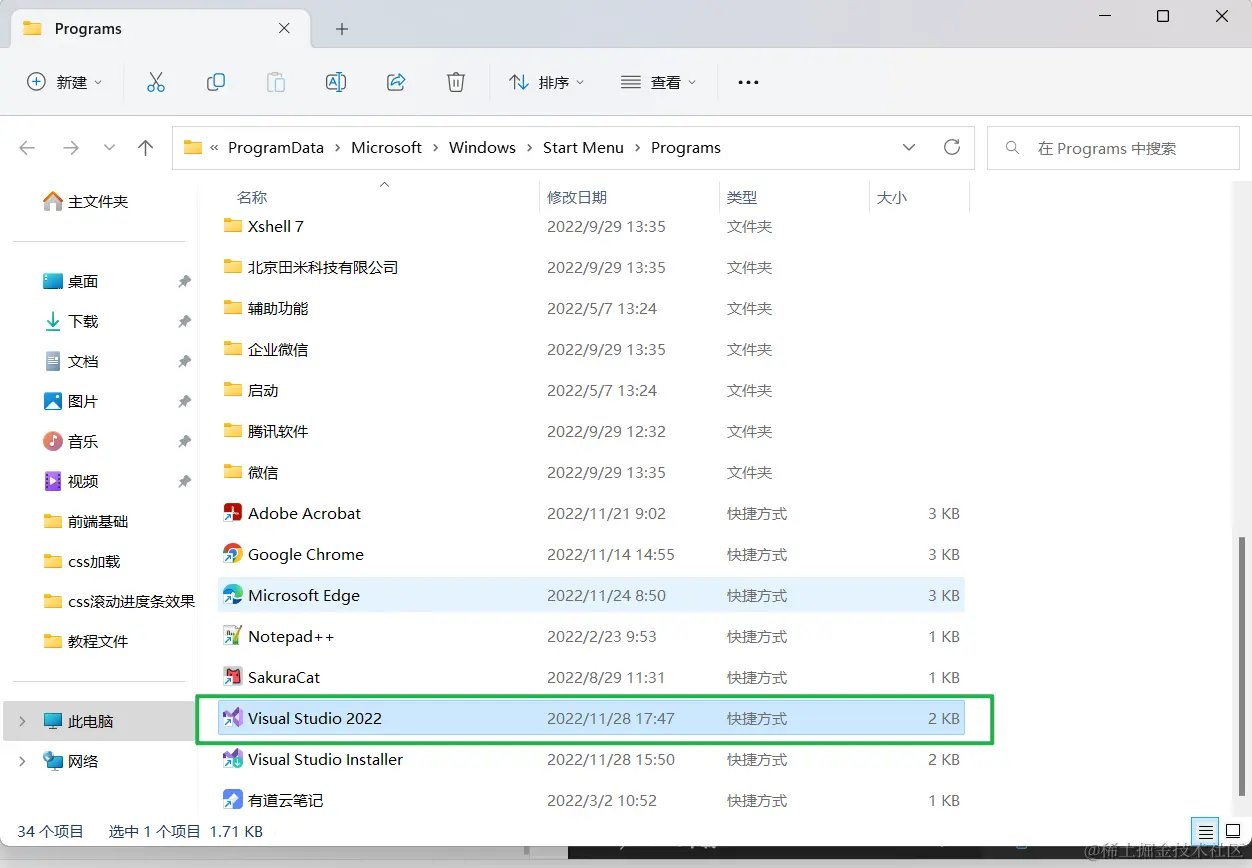Open the 排序 sort dropdown
This screenshot has width=1252, height=868.
pos(546,82)
